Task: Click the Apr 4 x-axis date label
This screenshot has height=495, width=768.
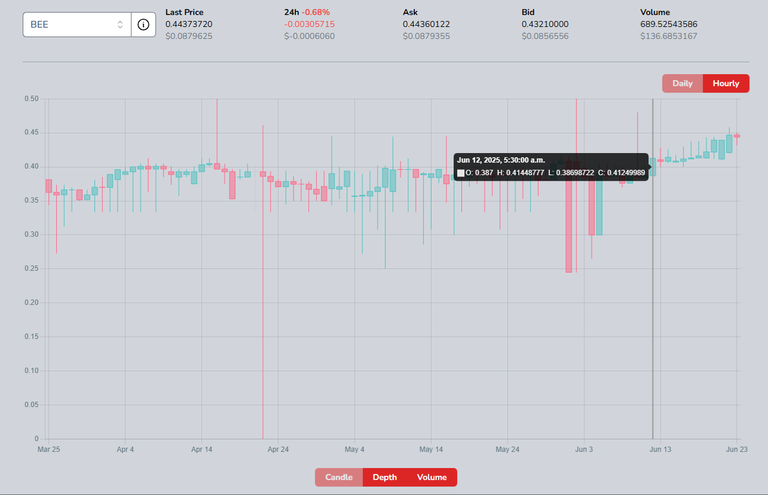Action: [125, 449]
